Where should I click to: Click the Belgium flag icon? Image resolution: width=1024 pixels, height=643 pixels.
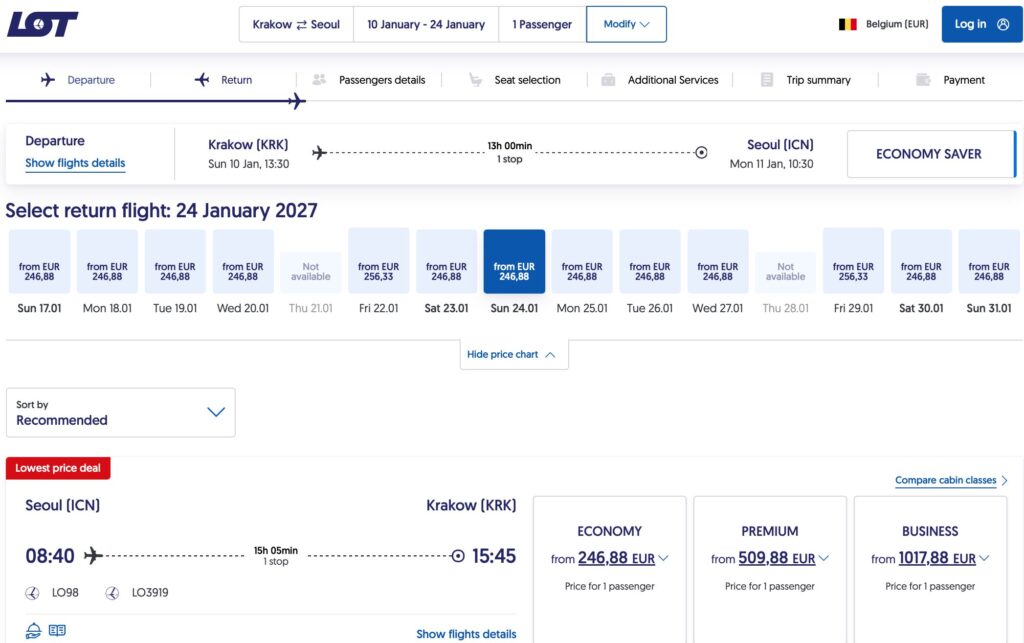click(x=847, y=24)
